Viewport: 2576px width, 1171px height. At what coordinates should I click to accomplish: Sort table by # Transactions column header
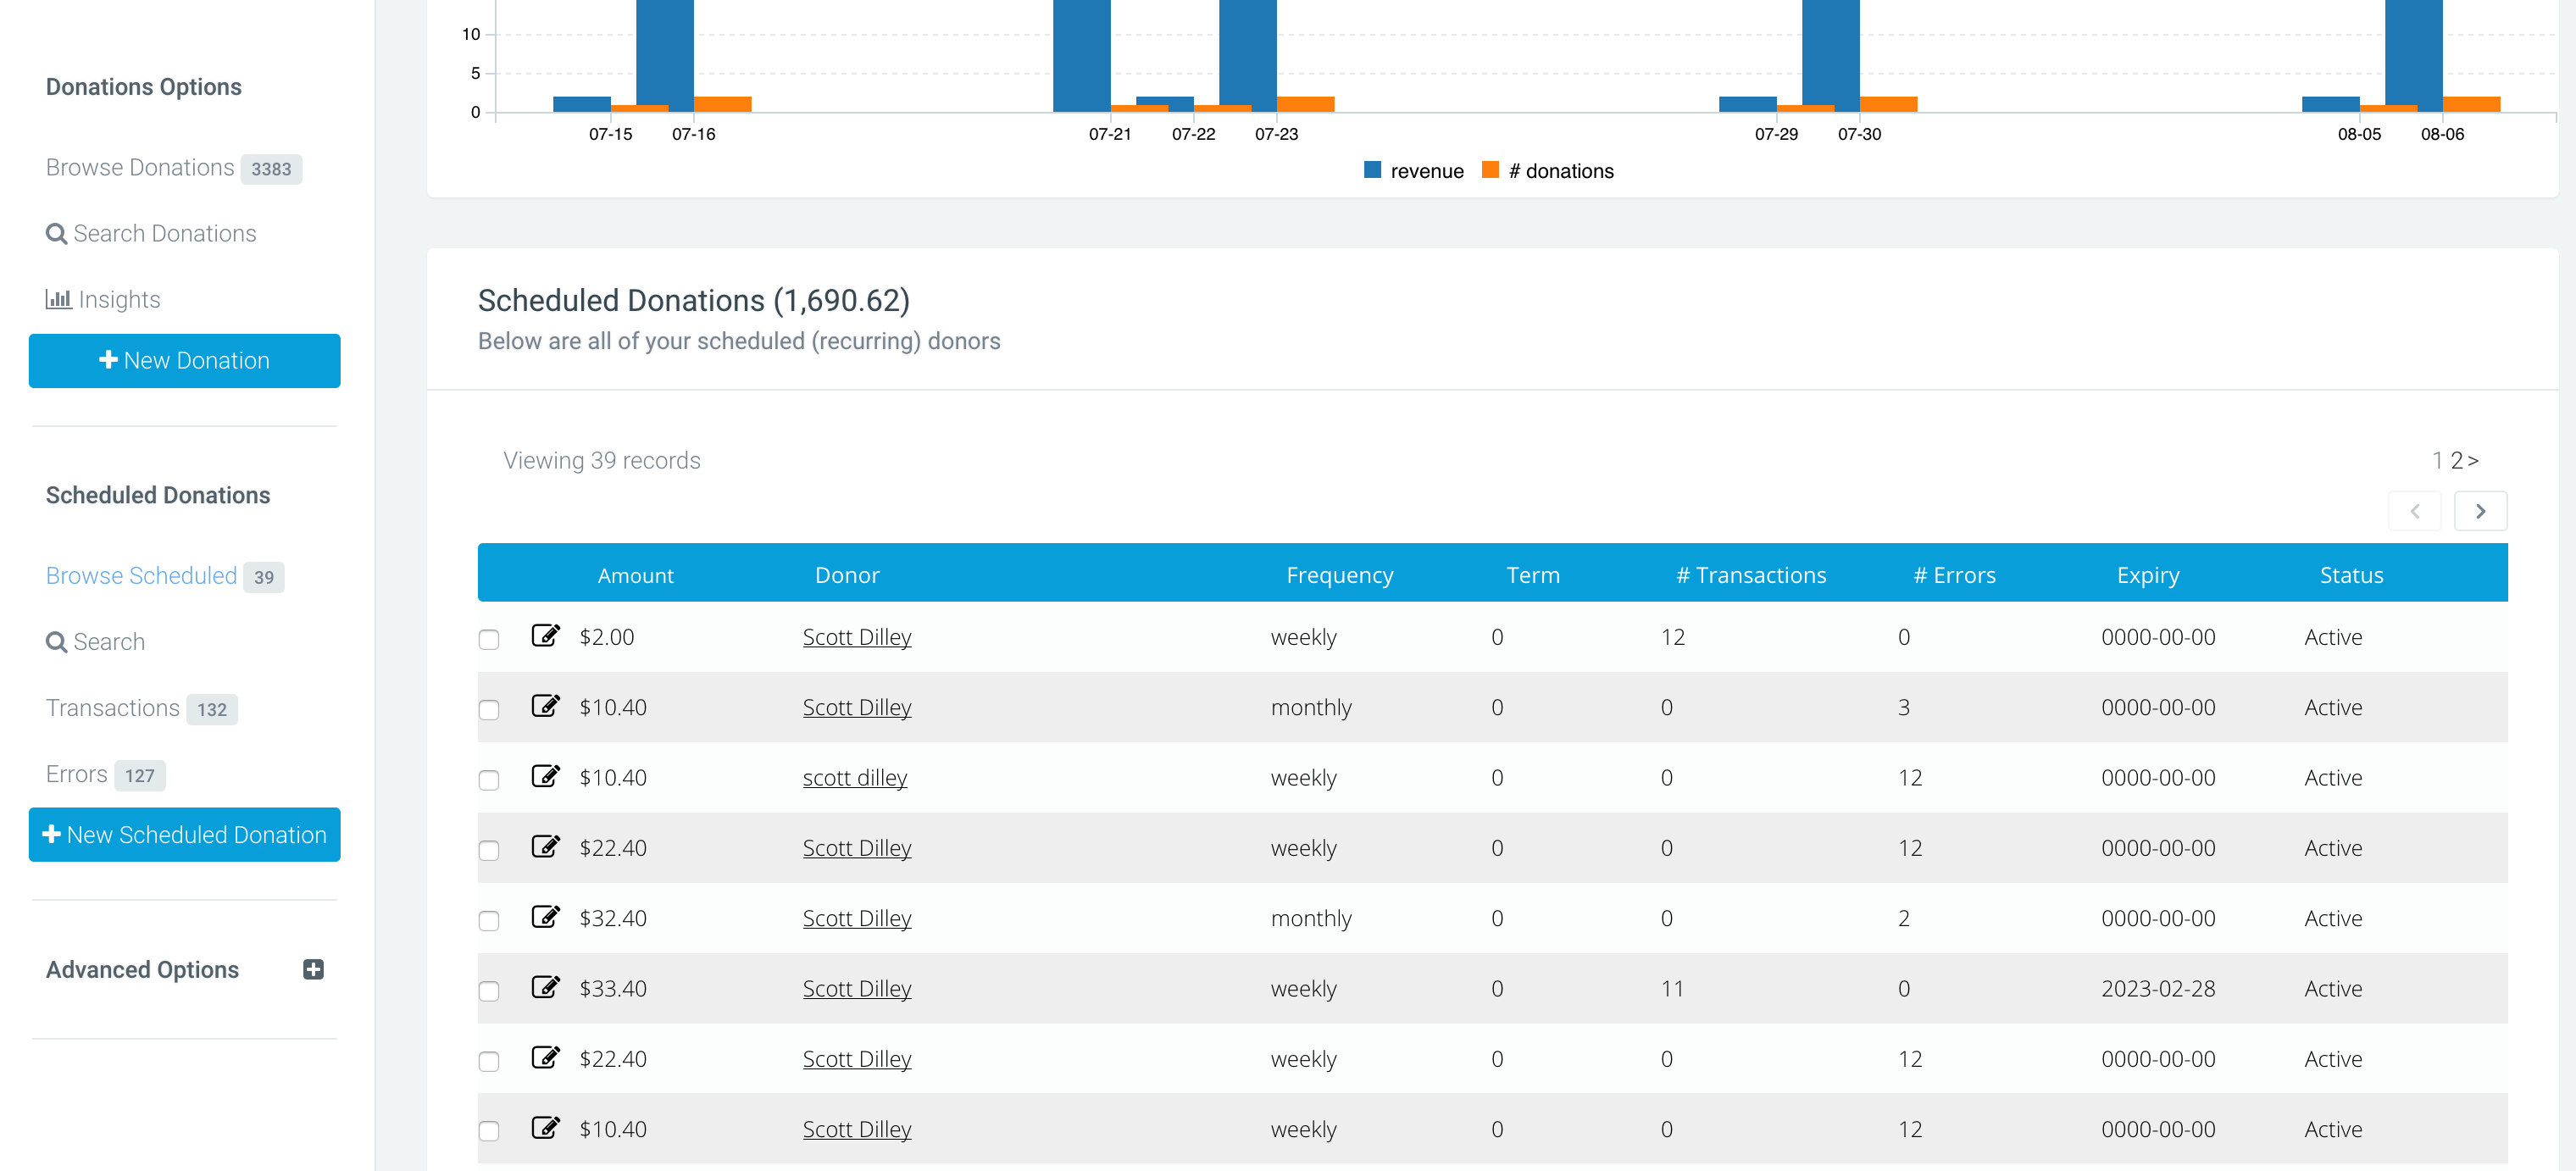[1751, 575]
